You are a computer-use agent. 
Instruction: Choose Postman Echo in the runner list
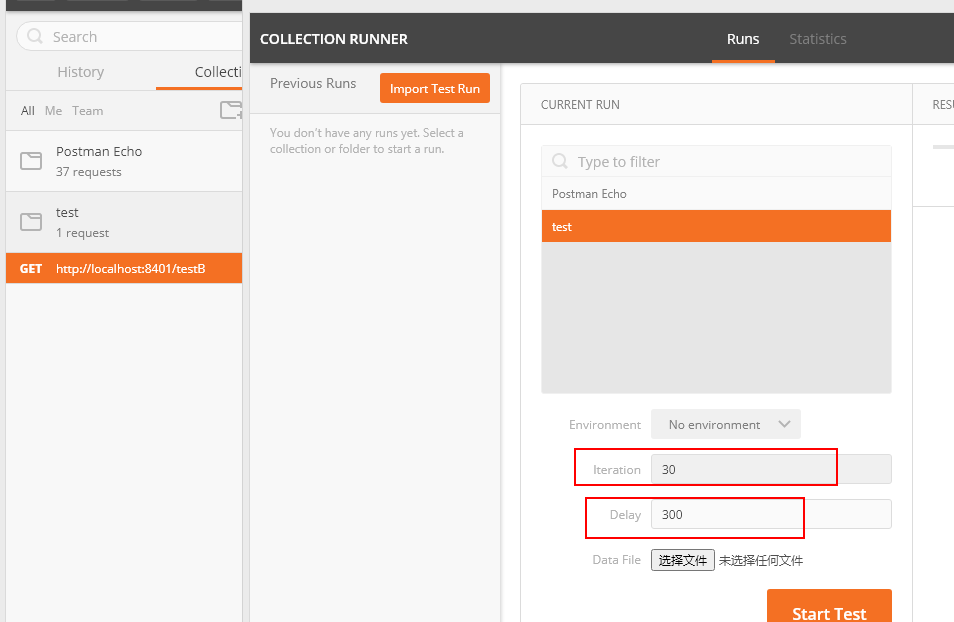(x=716, y=194)
